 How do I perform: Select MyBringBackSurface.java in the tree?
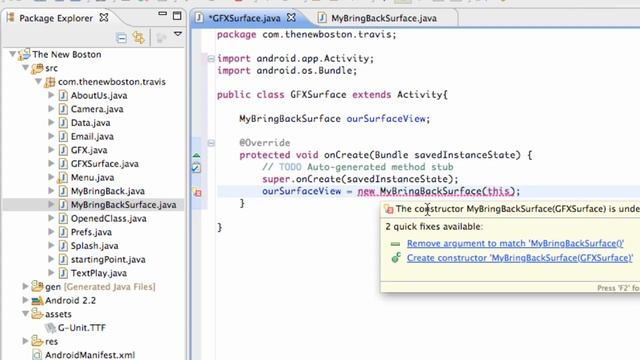(123, 204)
